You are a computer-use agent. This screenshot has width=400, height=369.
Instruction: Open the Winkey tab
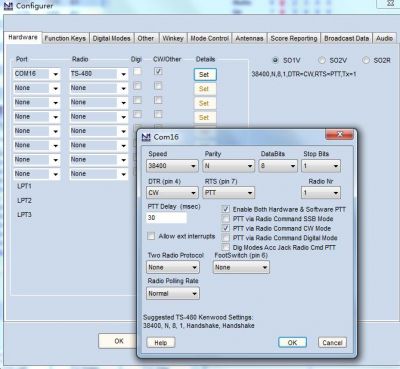point(173,38)
